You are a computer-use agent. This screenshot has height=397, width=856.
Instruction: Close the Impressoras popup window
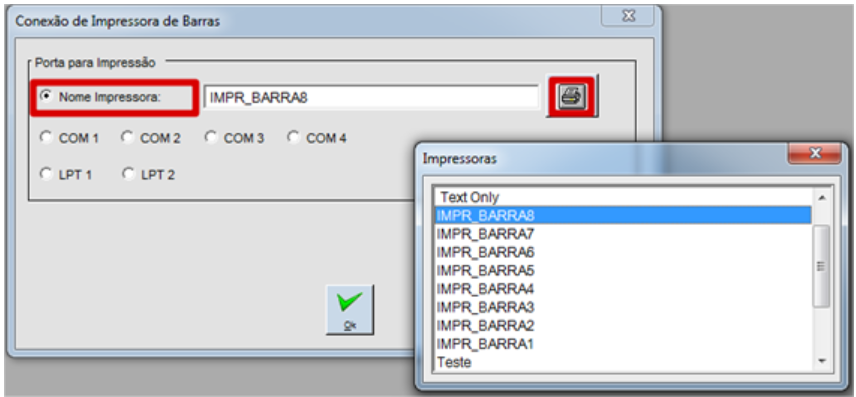(x=815, y=154)
